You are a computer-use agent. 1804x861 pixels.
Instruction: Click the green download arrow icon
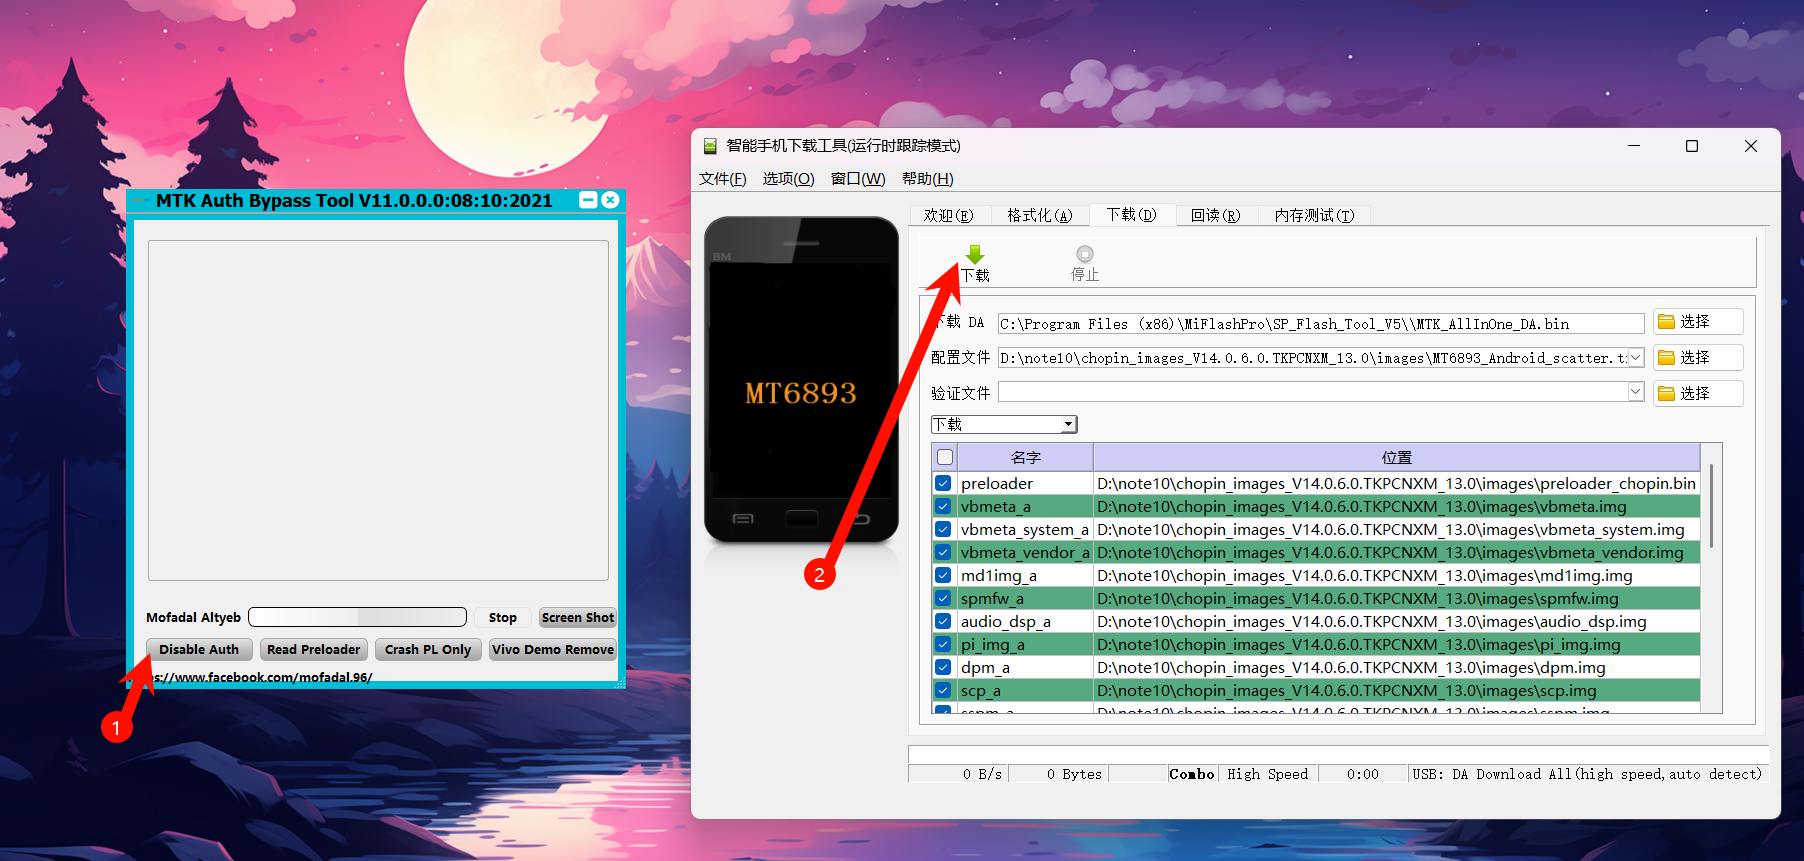click(975, 255)
